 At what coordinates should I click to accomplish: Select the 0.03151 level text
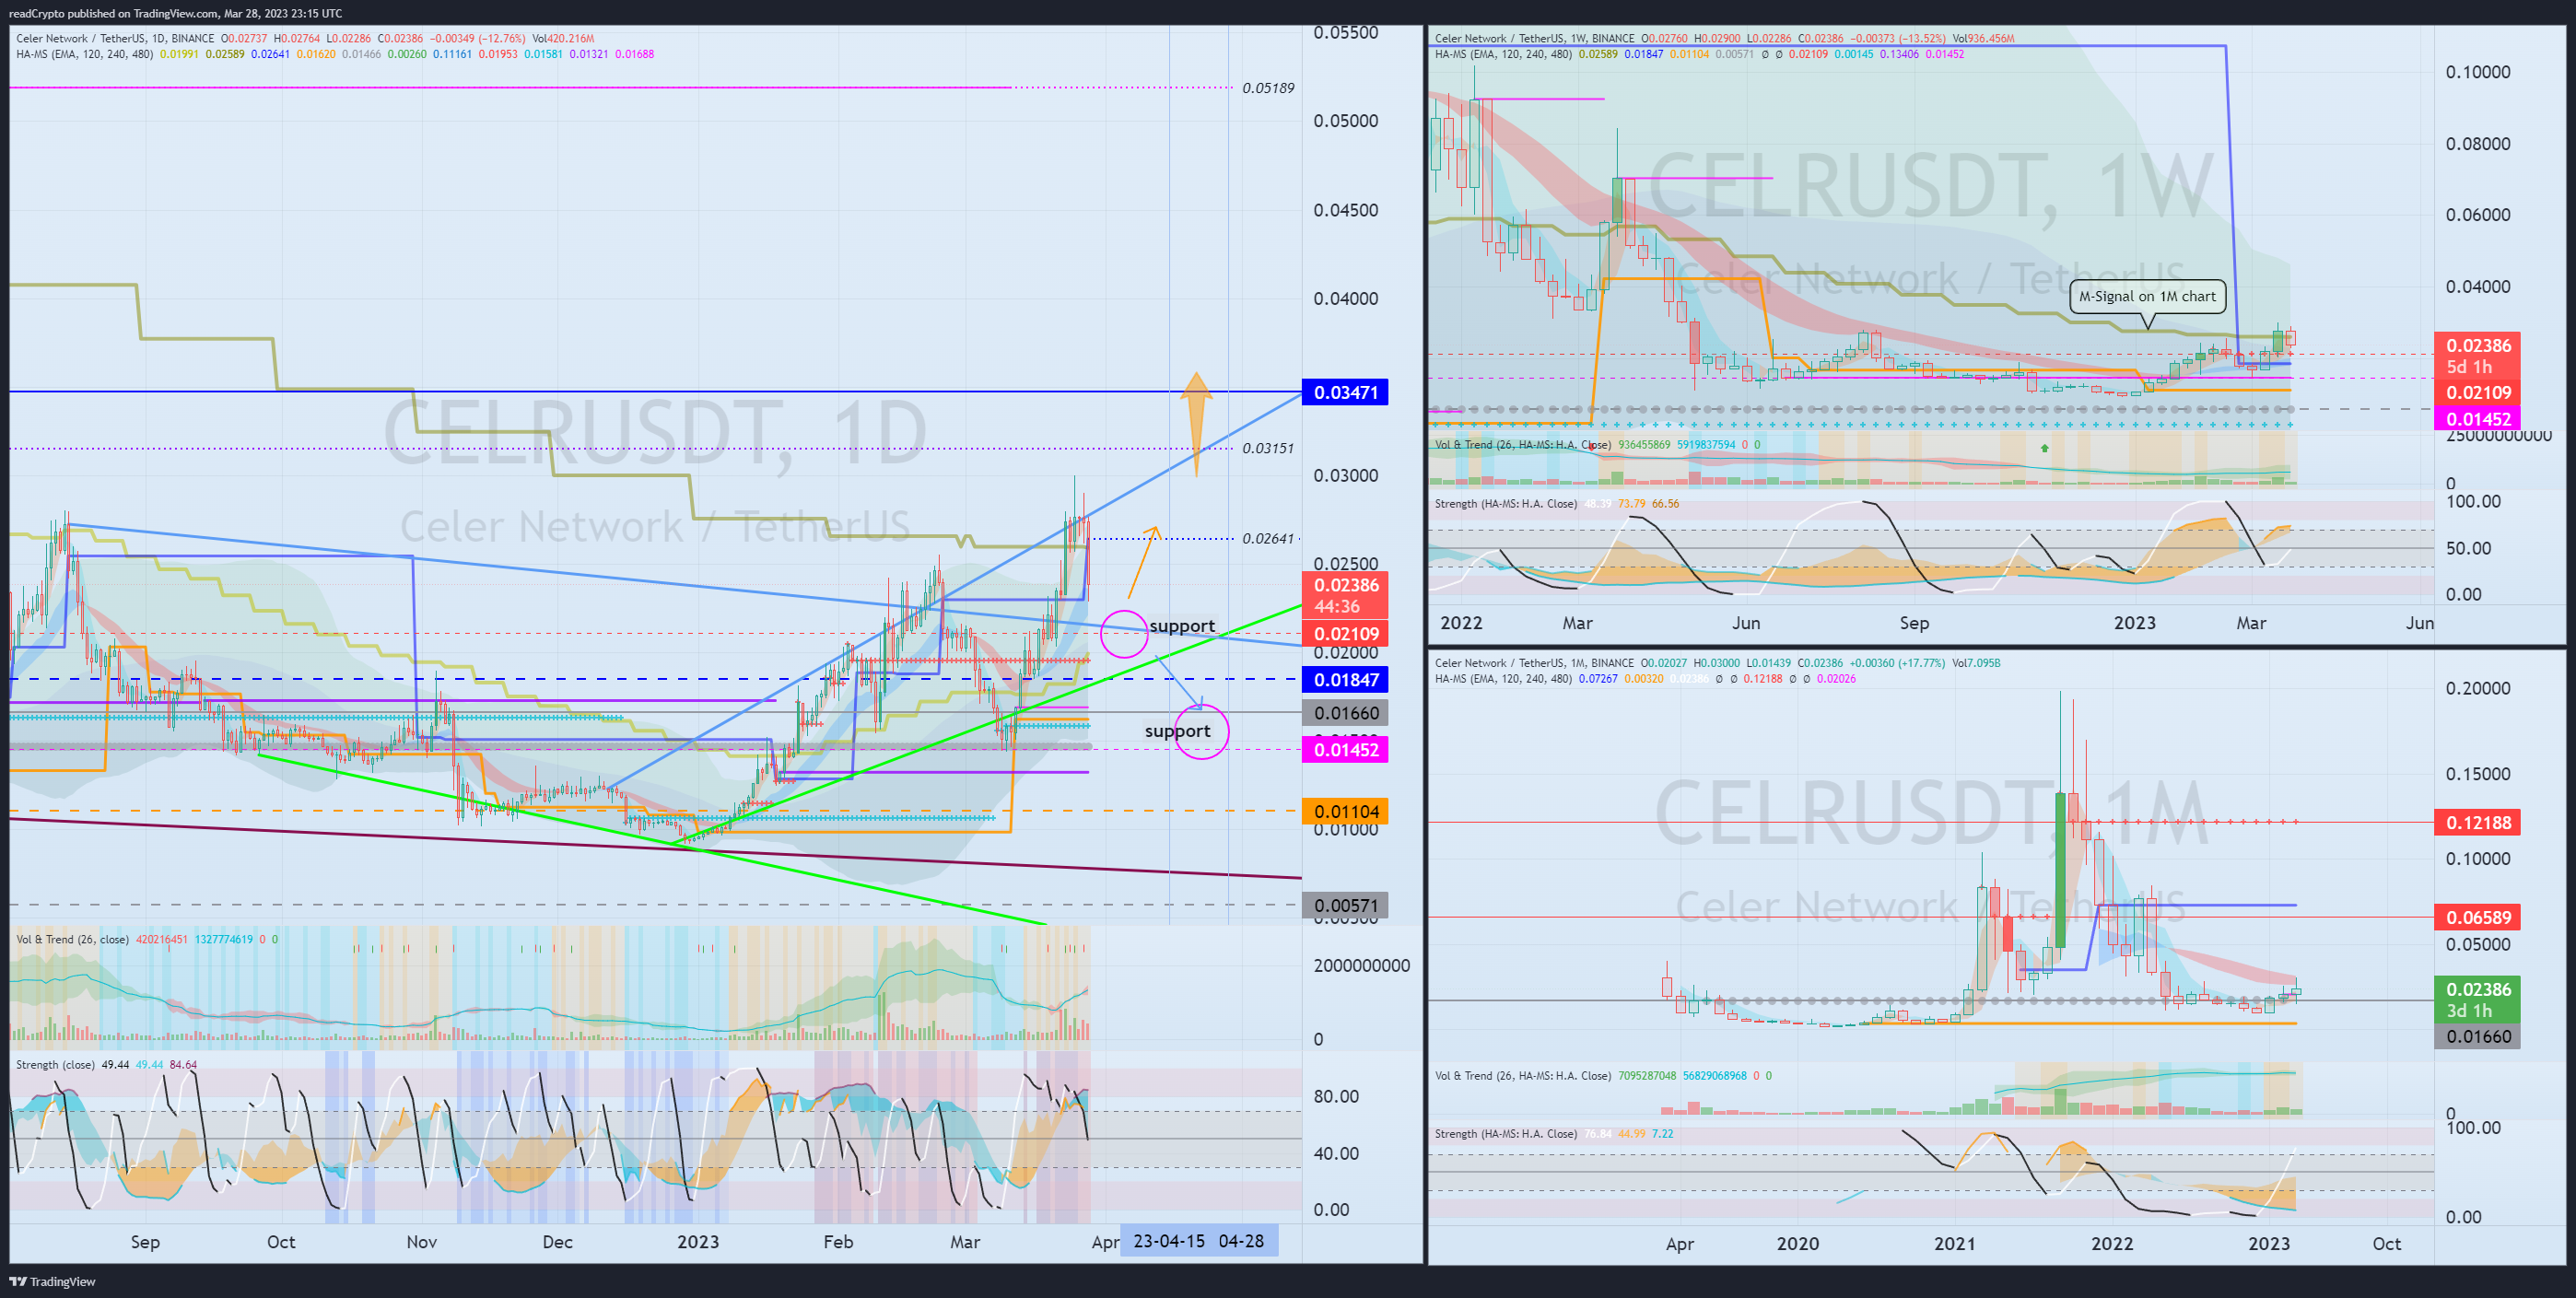coord(1268,448)
